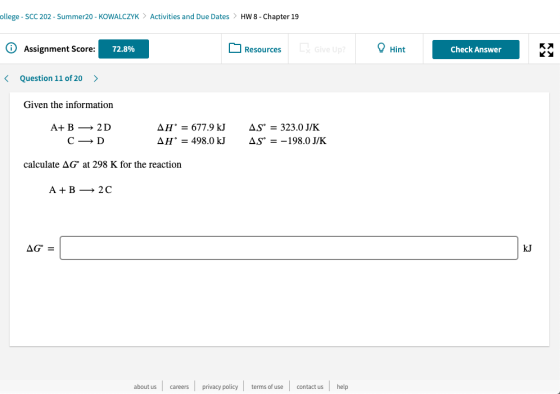This screenshot has width=560, height=394.
Task: Open Activities and Due Dates breadcrumb
Action: 189,16
